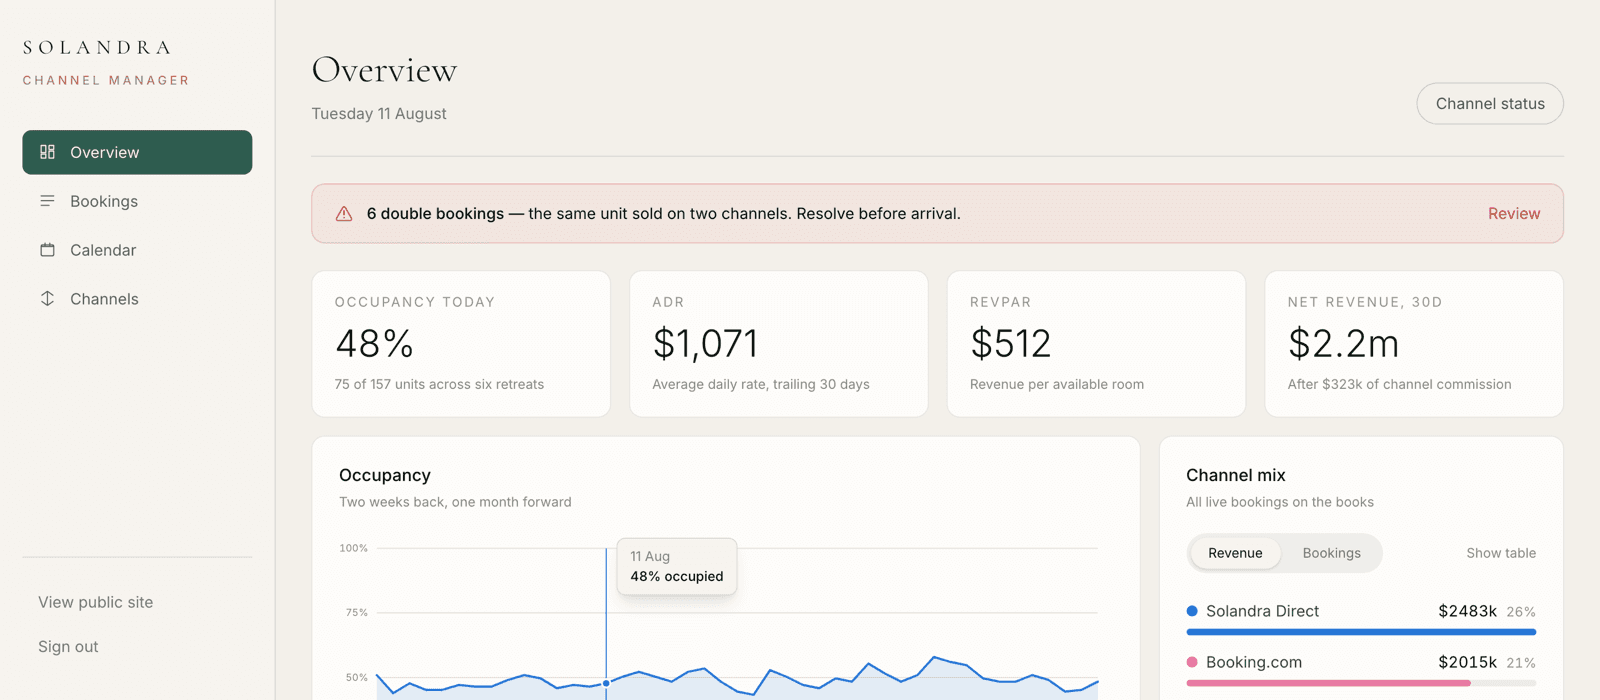Click the Solandra logo wordmark
This screenshot has height=700, width=1600.
(97, 48)
